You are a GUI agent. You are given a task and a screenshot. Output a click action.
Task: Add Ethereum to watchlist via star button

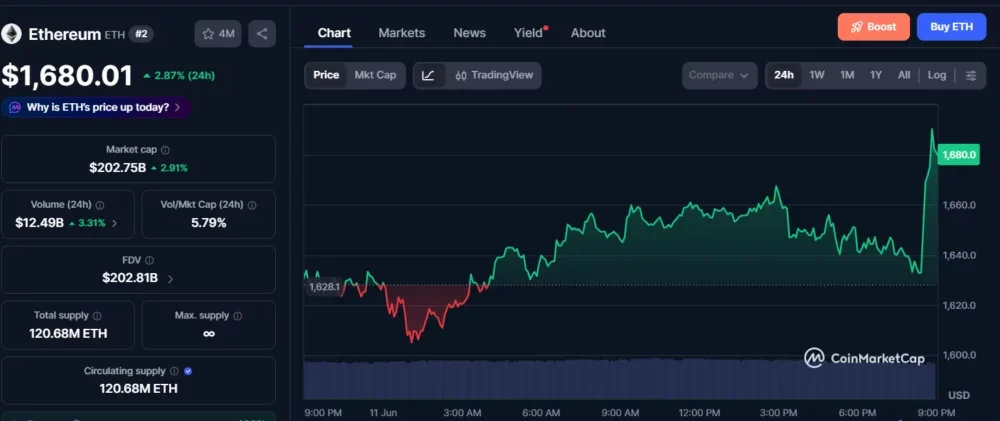pyautogui.click(x=218, y=34)
